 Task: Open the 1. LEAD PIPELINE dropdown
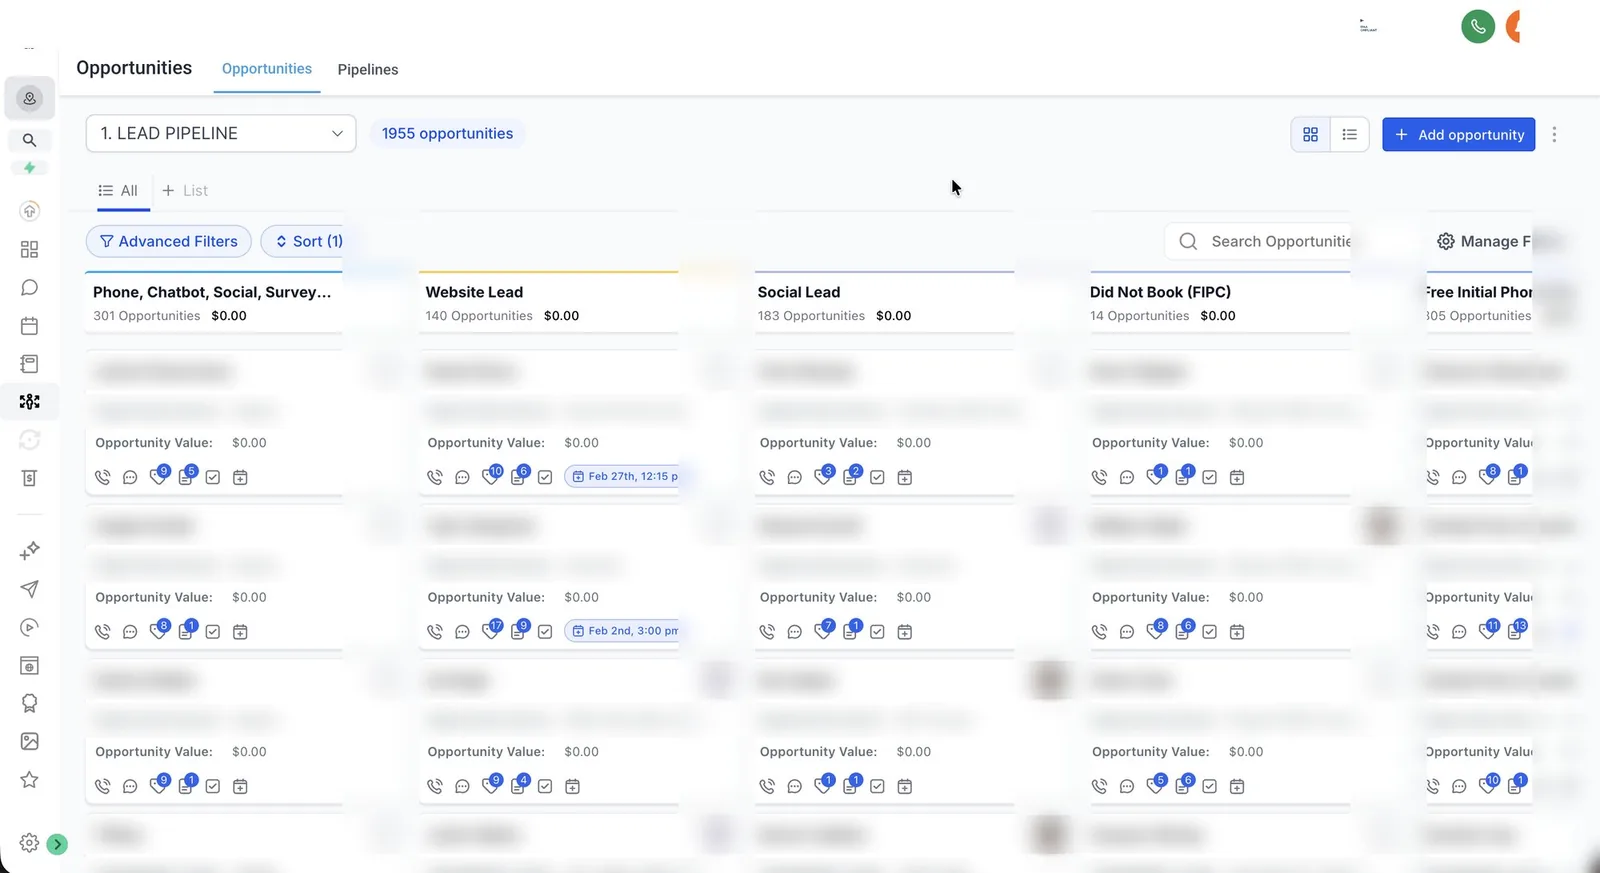(221, 133)
